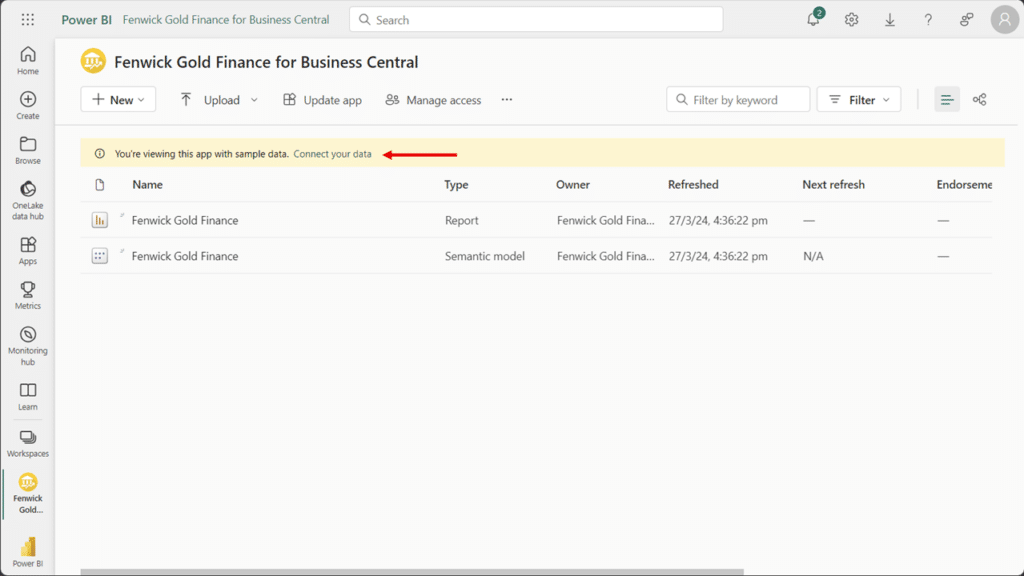Click the feedback icon in the header
Screen dimensions: 1024x576
967,20
